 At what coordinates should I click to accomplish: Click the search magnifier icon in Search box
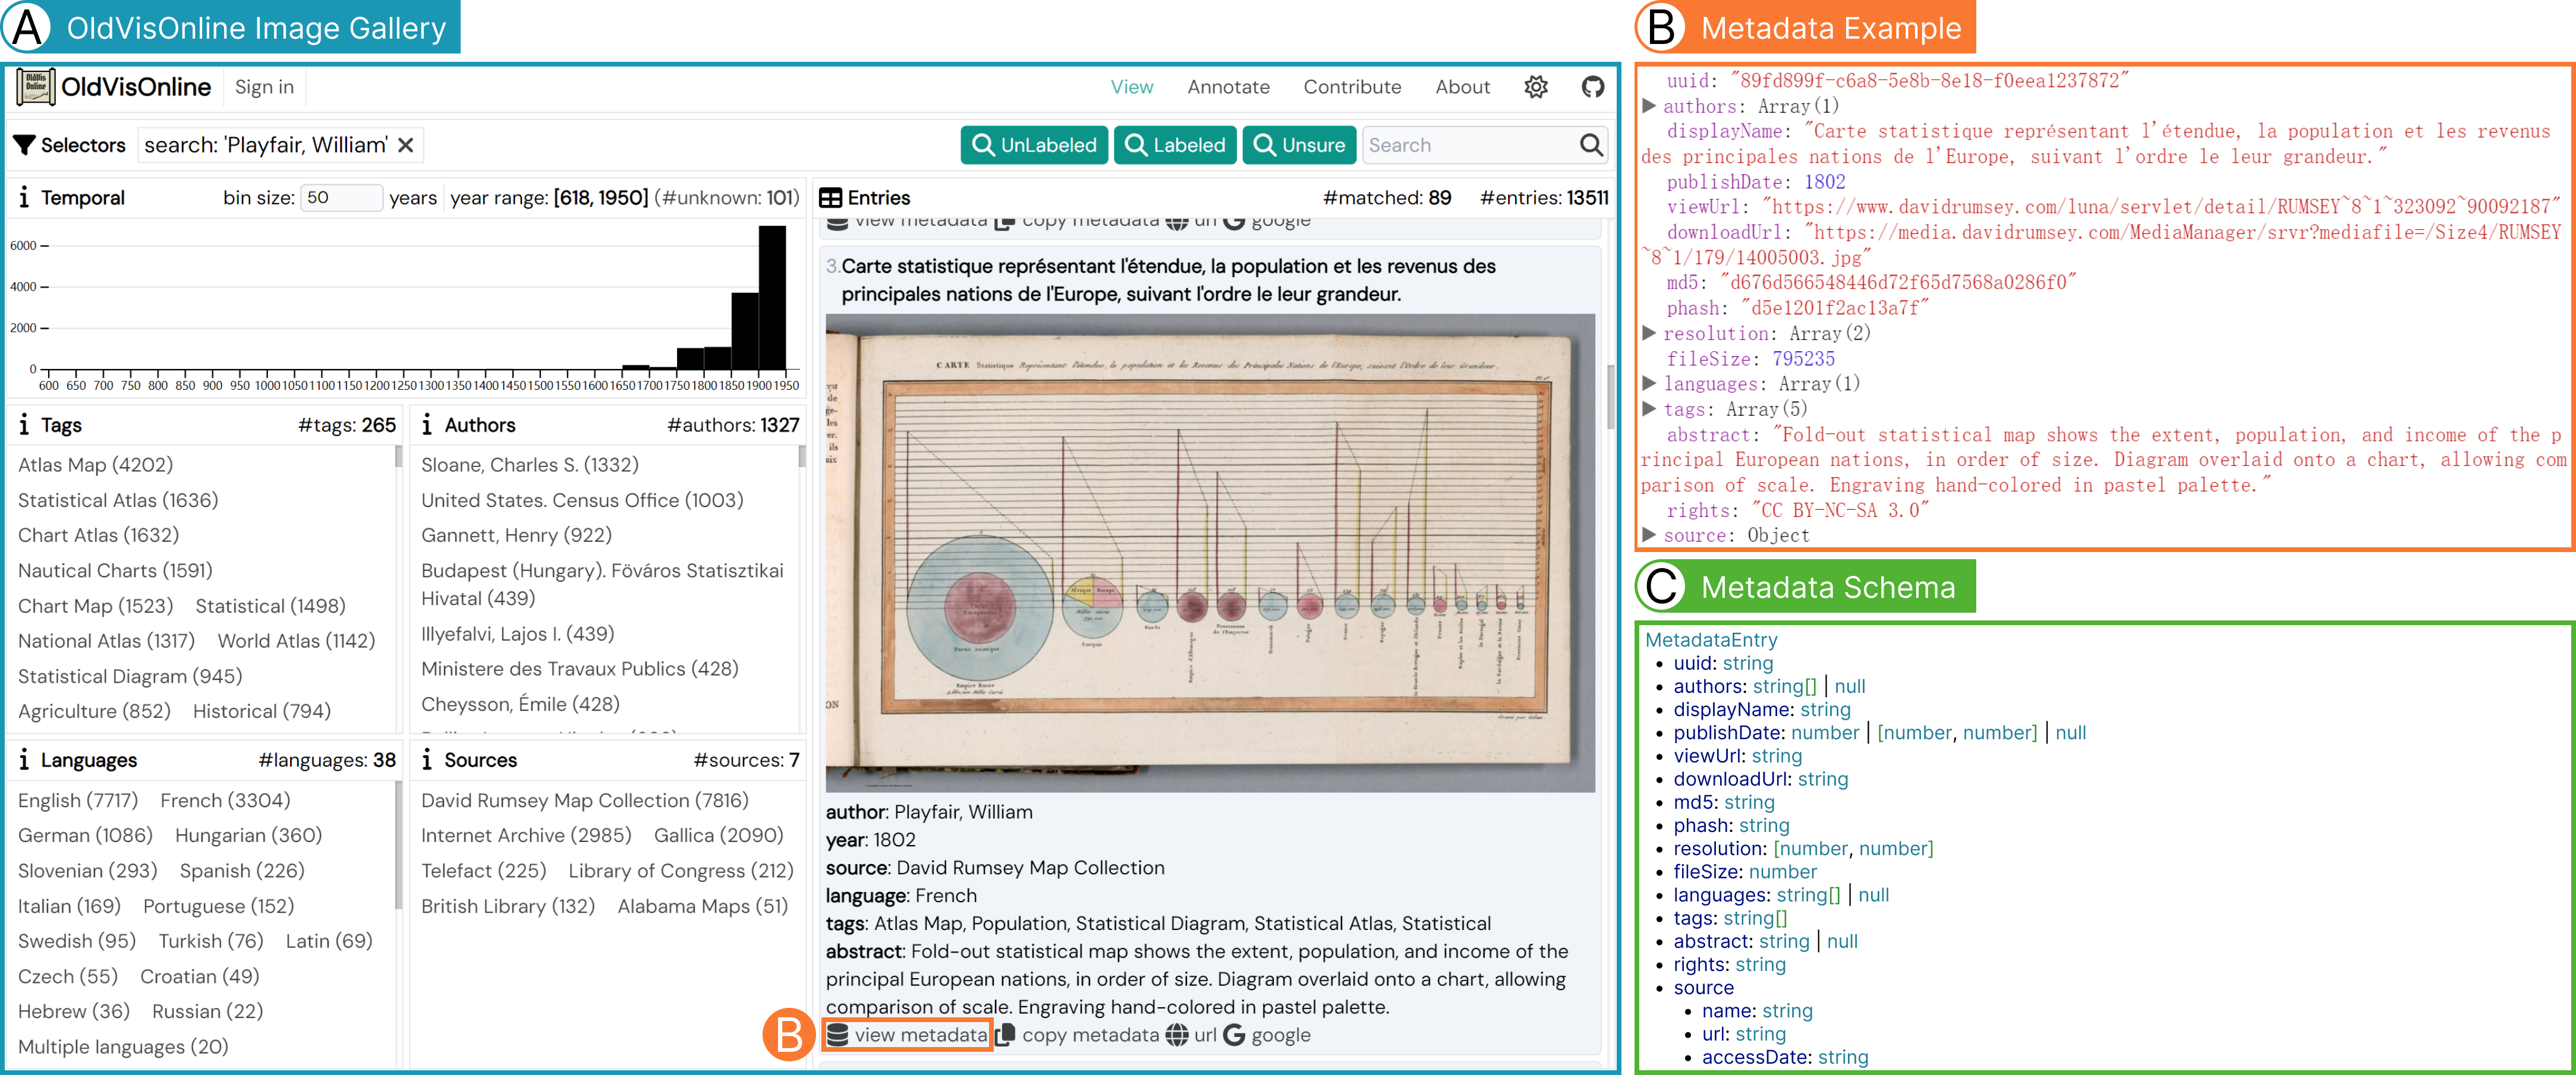point(1591,145)
